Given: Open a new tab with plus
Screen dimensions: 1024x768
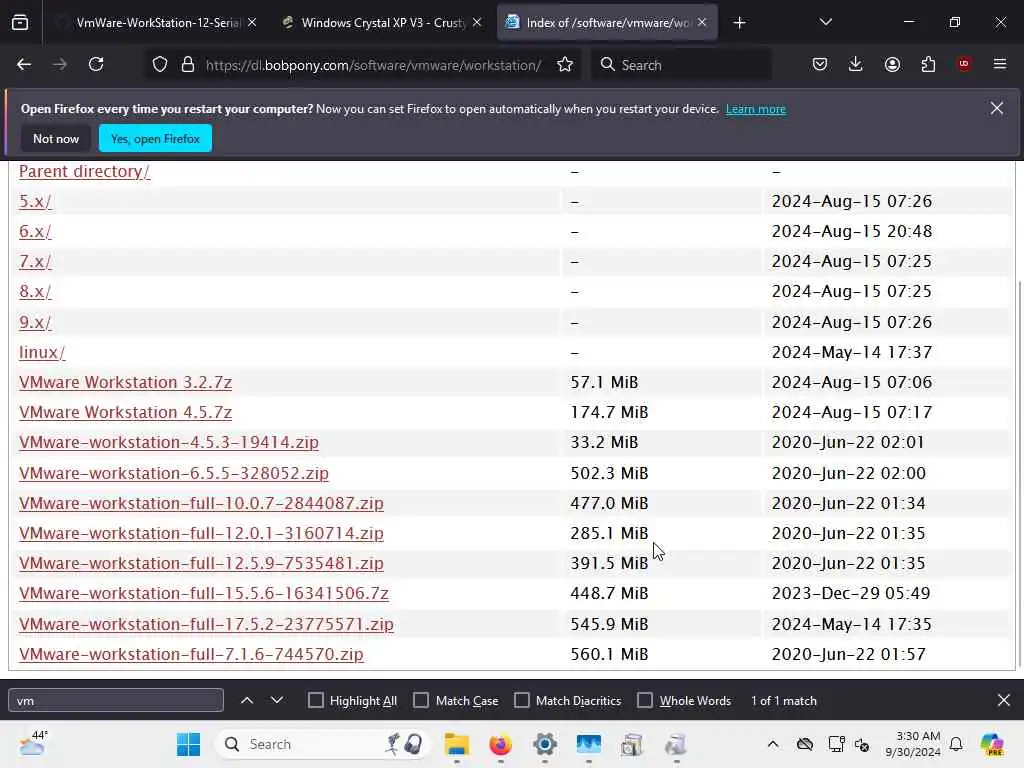Looking at the screenshot, I should pyautogui.click(x=739, y=23).
